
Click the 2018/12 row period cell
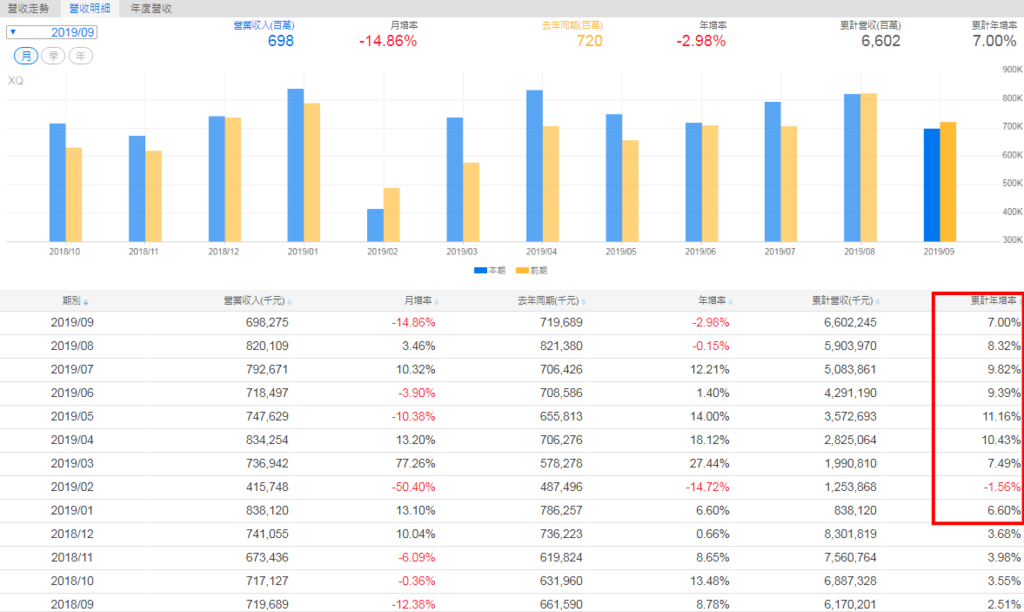[72, 534]
